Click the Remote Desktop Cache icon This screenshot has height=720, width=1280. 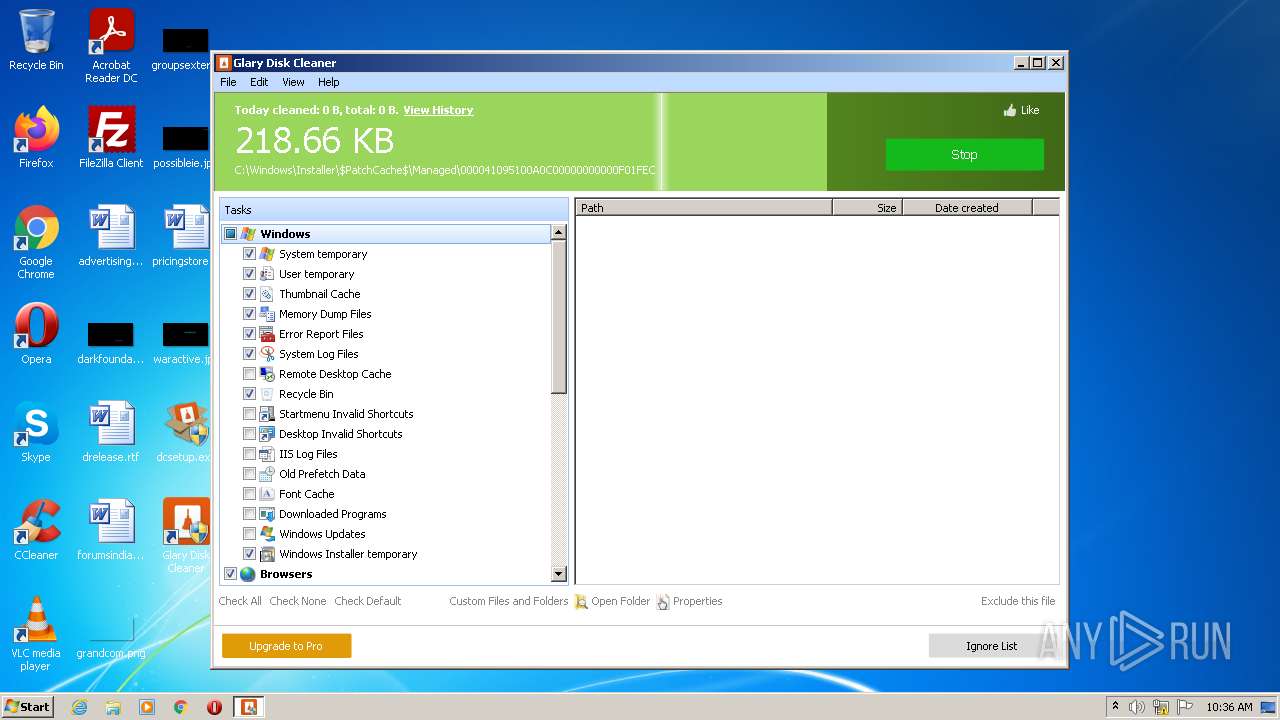coord(267,374)
